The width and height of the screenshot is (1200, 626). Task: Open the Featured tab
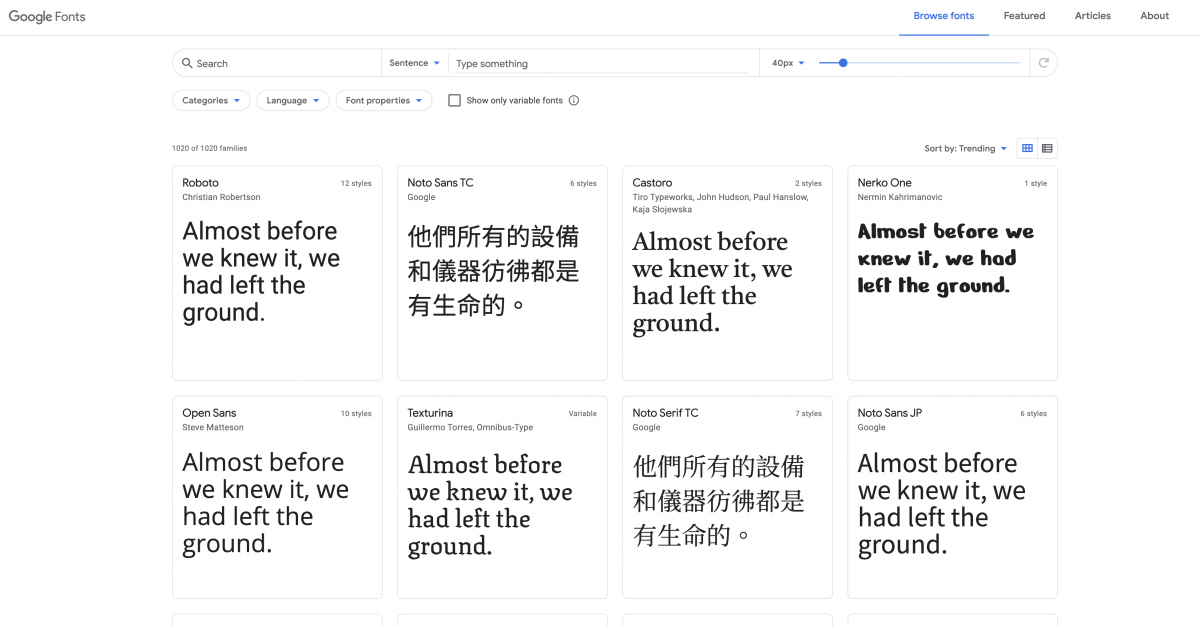pos(1025,16)
